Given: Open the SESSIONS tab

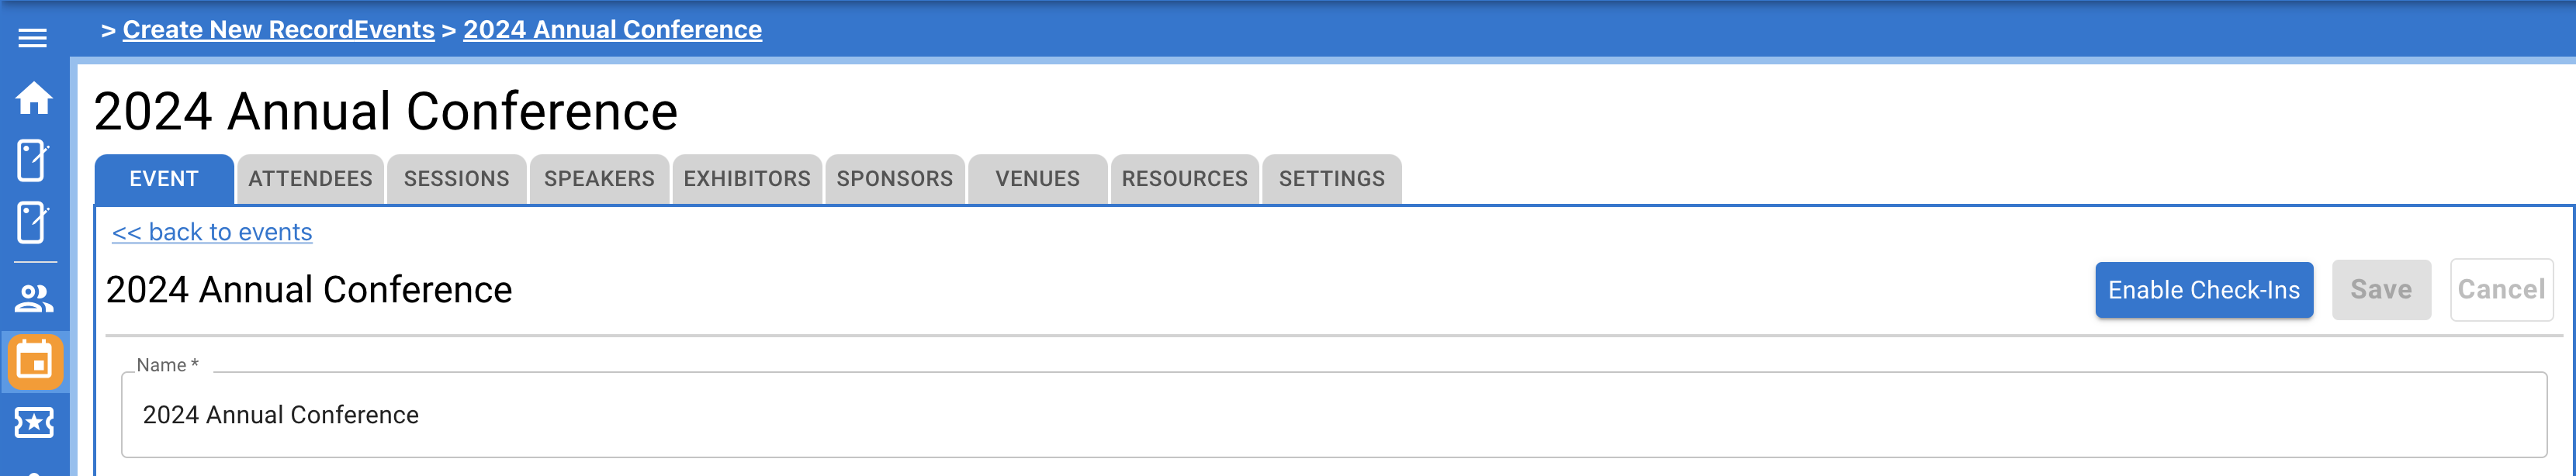Looking at the screenshot, I should pos(457,179).
